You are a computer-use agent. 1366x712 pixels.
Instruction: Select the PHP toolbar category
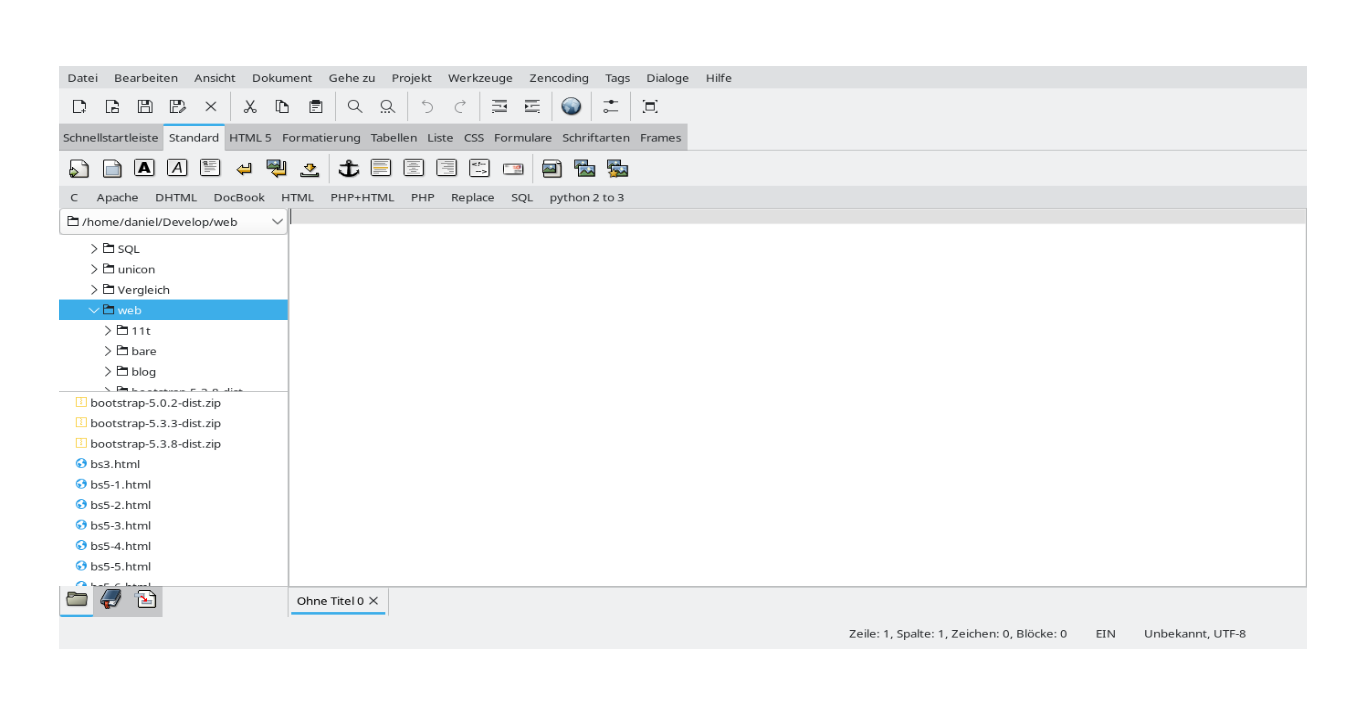tap(422, 197)
